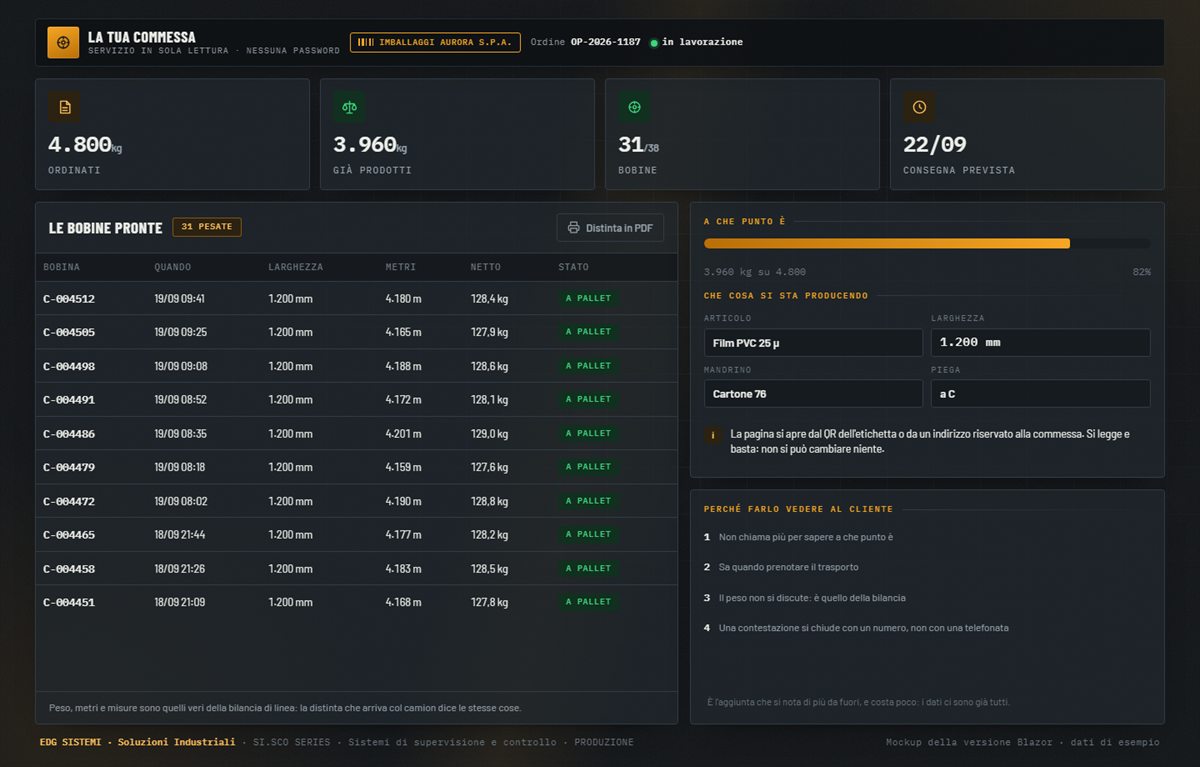The width and height of the screenshot is (1200, 767).
Task: Click the barcode icon in Imballaggi Aurora badge
Action: 366,42
